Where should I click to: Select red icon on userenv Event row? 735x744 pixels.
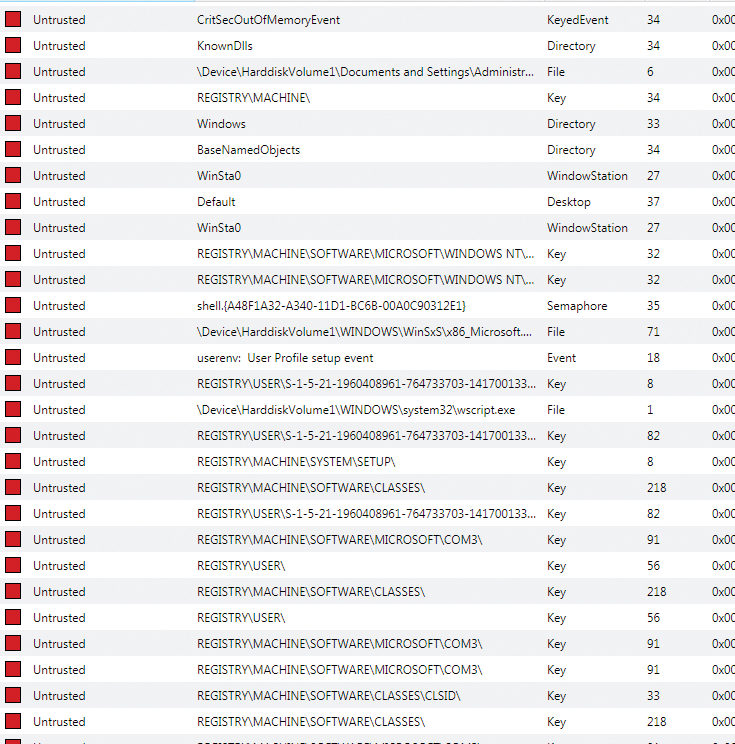[13, 358]
